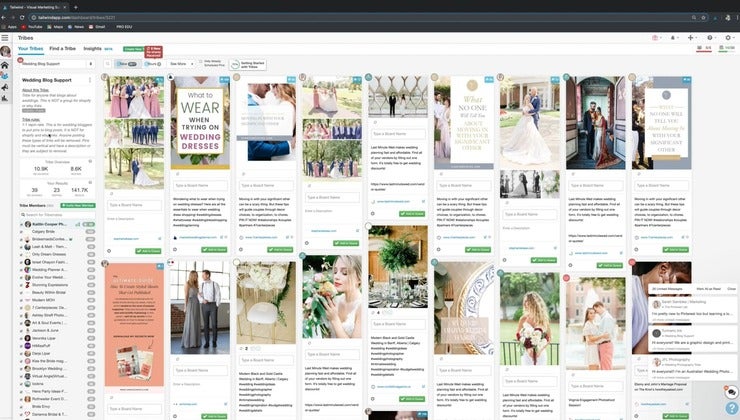This screenshot has height=420, width=740.
Task: Open the Tribes icon in the left sidebar
Action: 5,76
